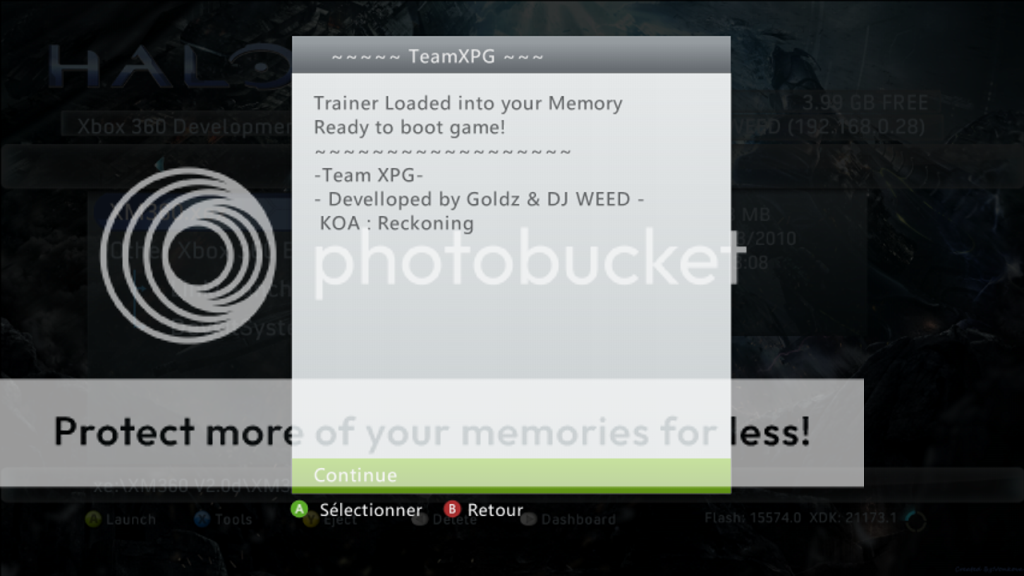Choose Sélectionner in the dialog footer
Image resolution: width=1024 pixels, height=576 pixels.
click(370, 510)
